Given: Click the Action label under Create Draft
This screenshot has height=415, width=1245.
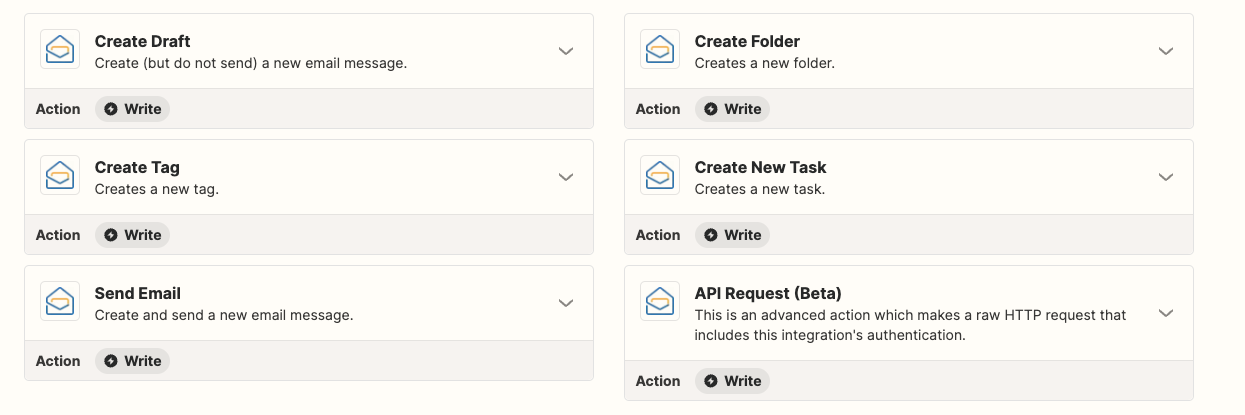Looking at the screenshot, I should click(x=58, y=109).
